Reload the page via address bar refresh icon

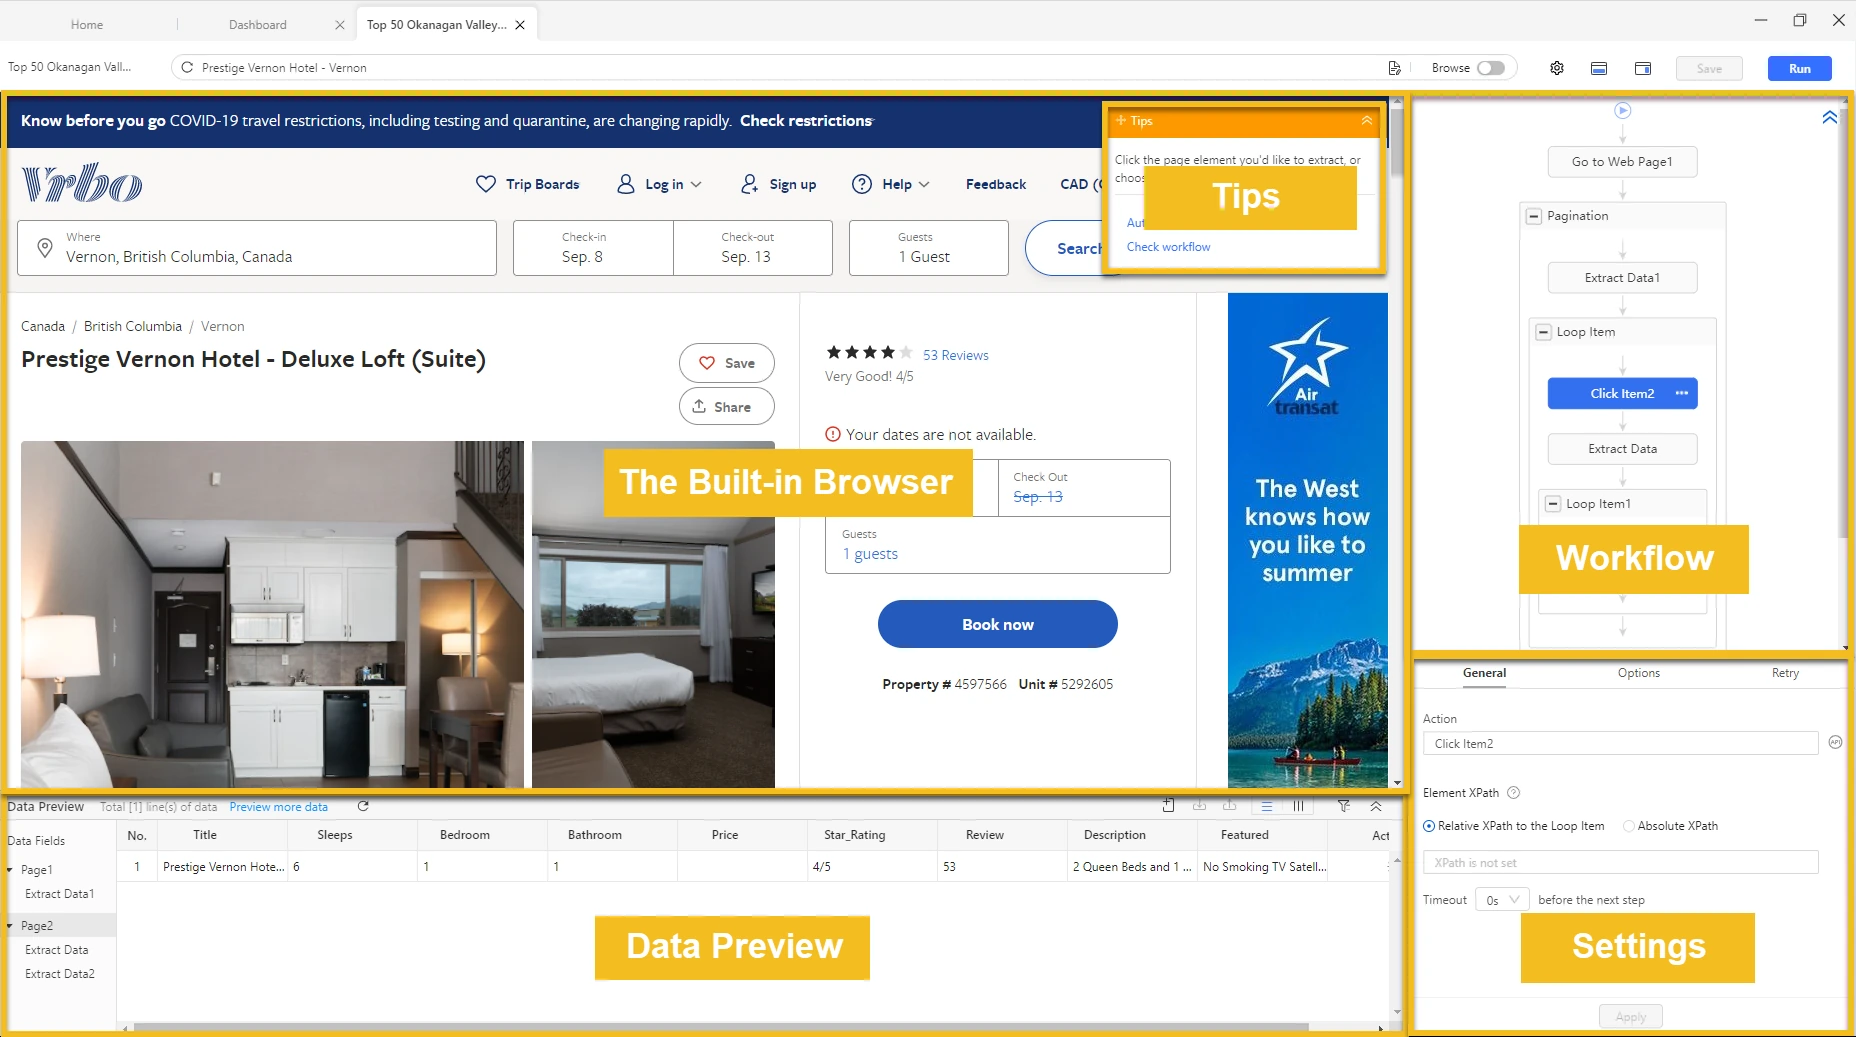point(187,68)
